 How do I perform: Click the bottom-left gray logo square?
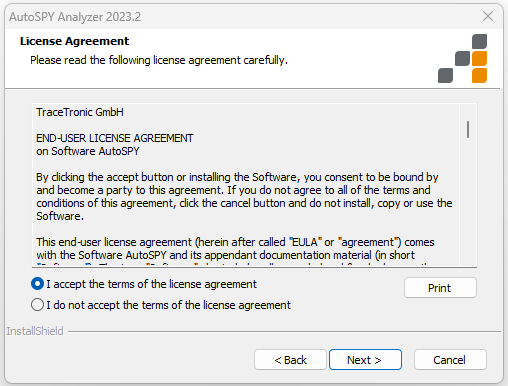(445, 75)
